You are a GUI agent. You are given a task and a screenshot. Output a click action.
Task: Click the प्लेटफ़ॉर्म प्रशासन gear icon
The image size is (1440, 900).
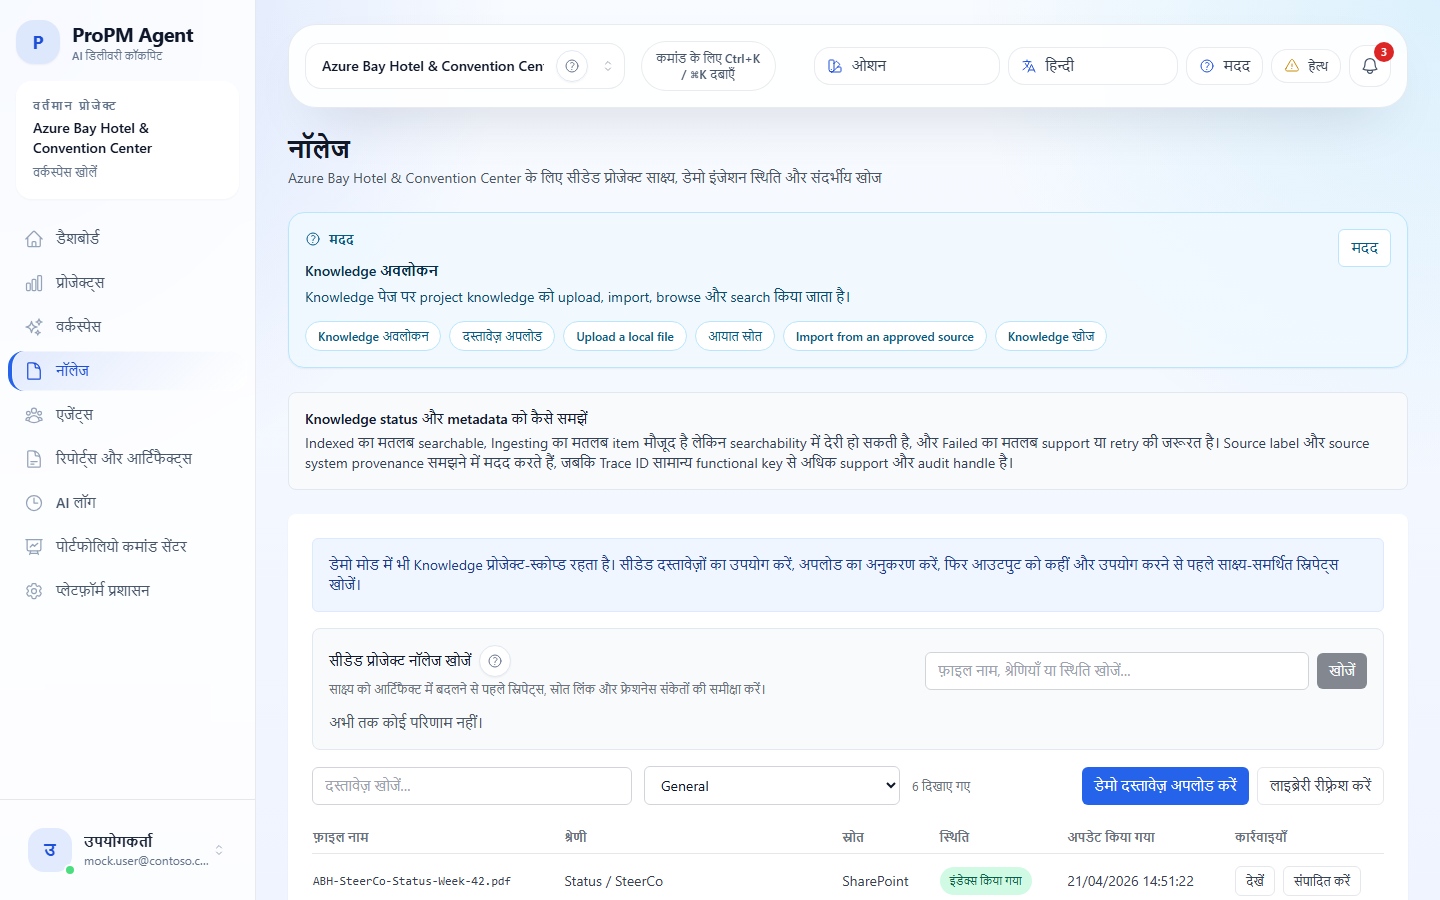34,591
